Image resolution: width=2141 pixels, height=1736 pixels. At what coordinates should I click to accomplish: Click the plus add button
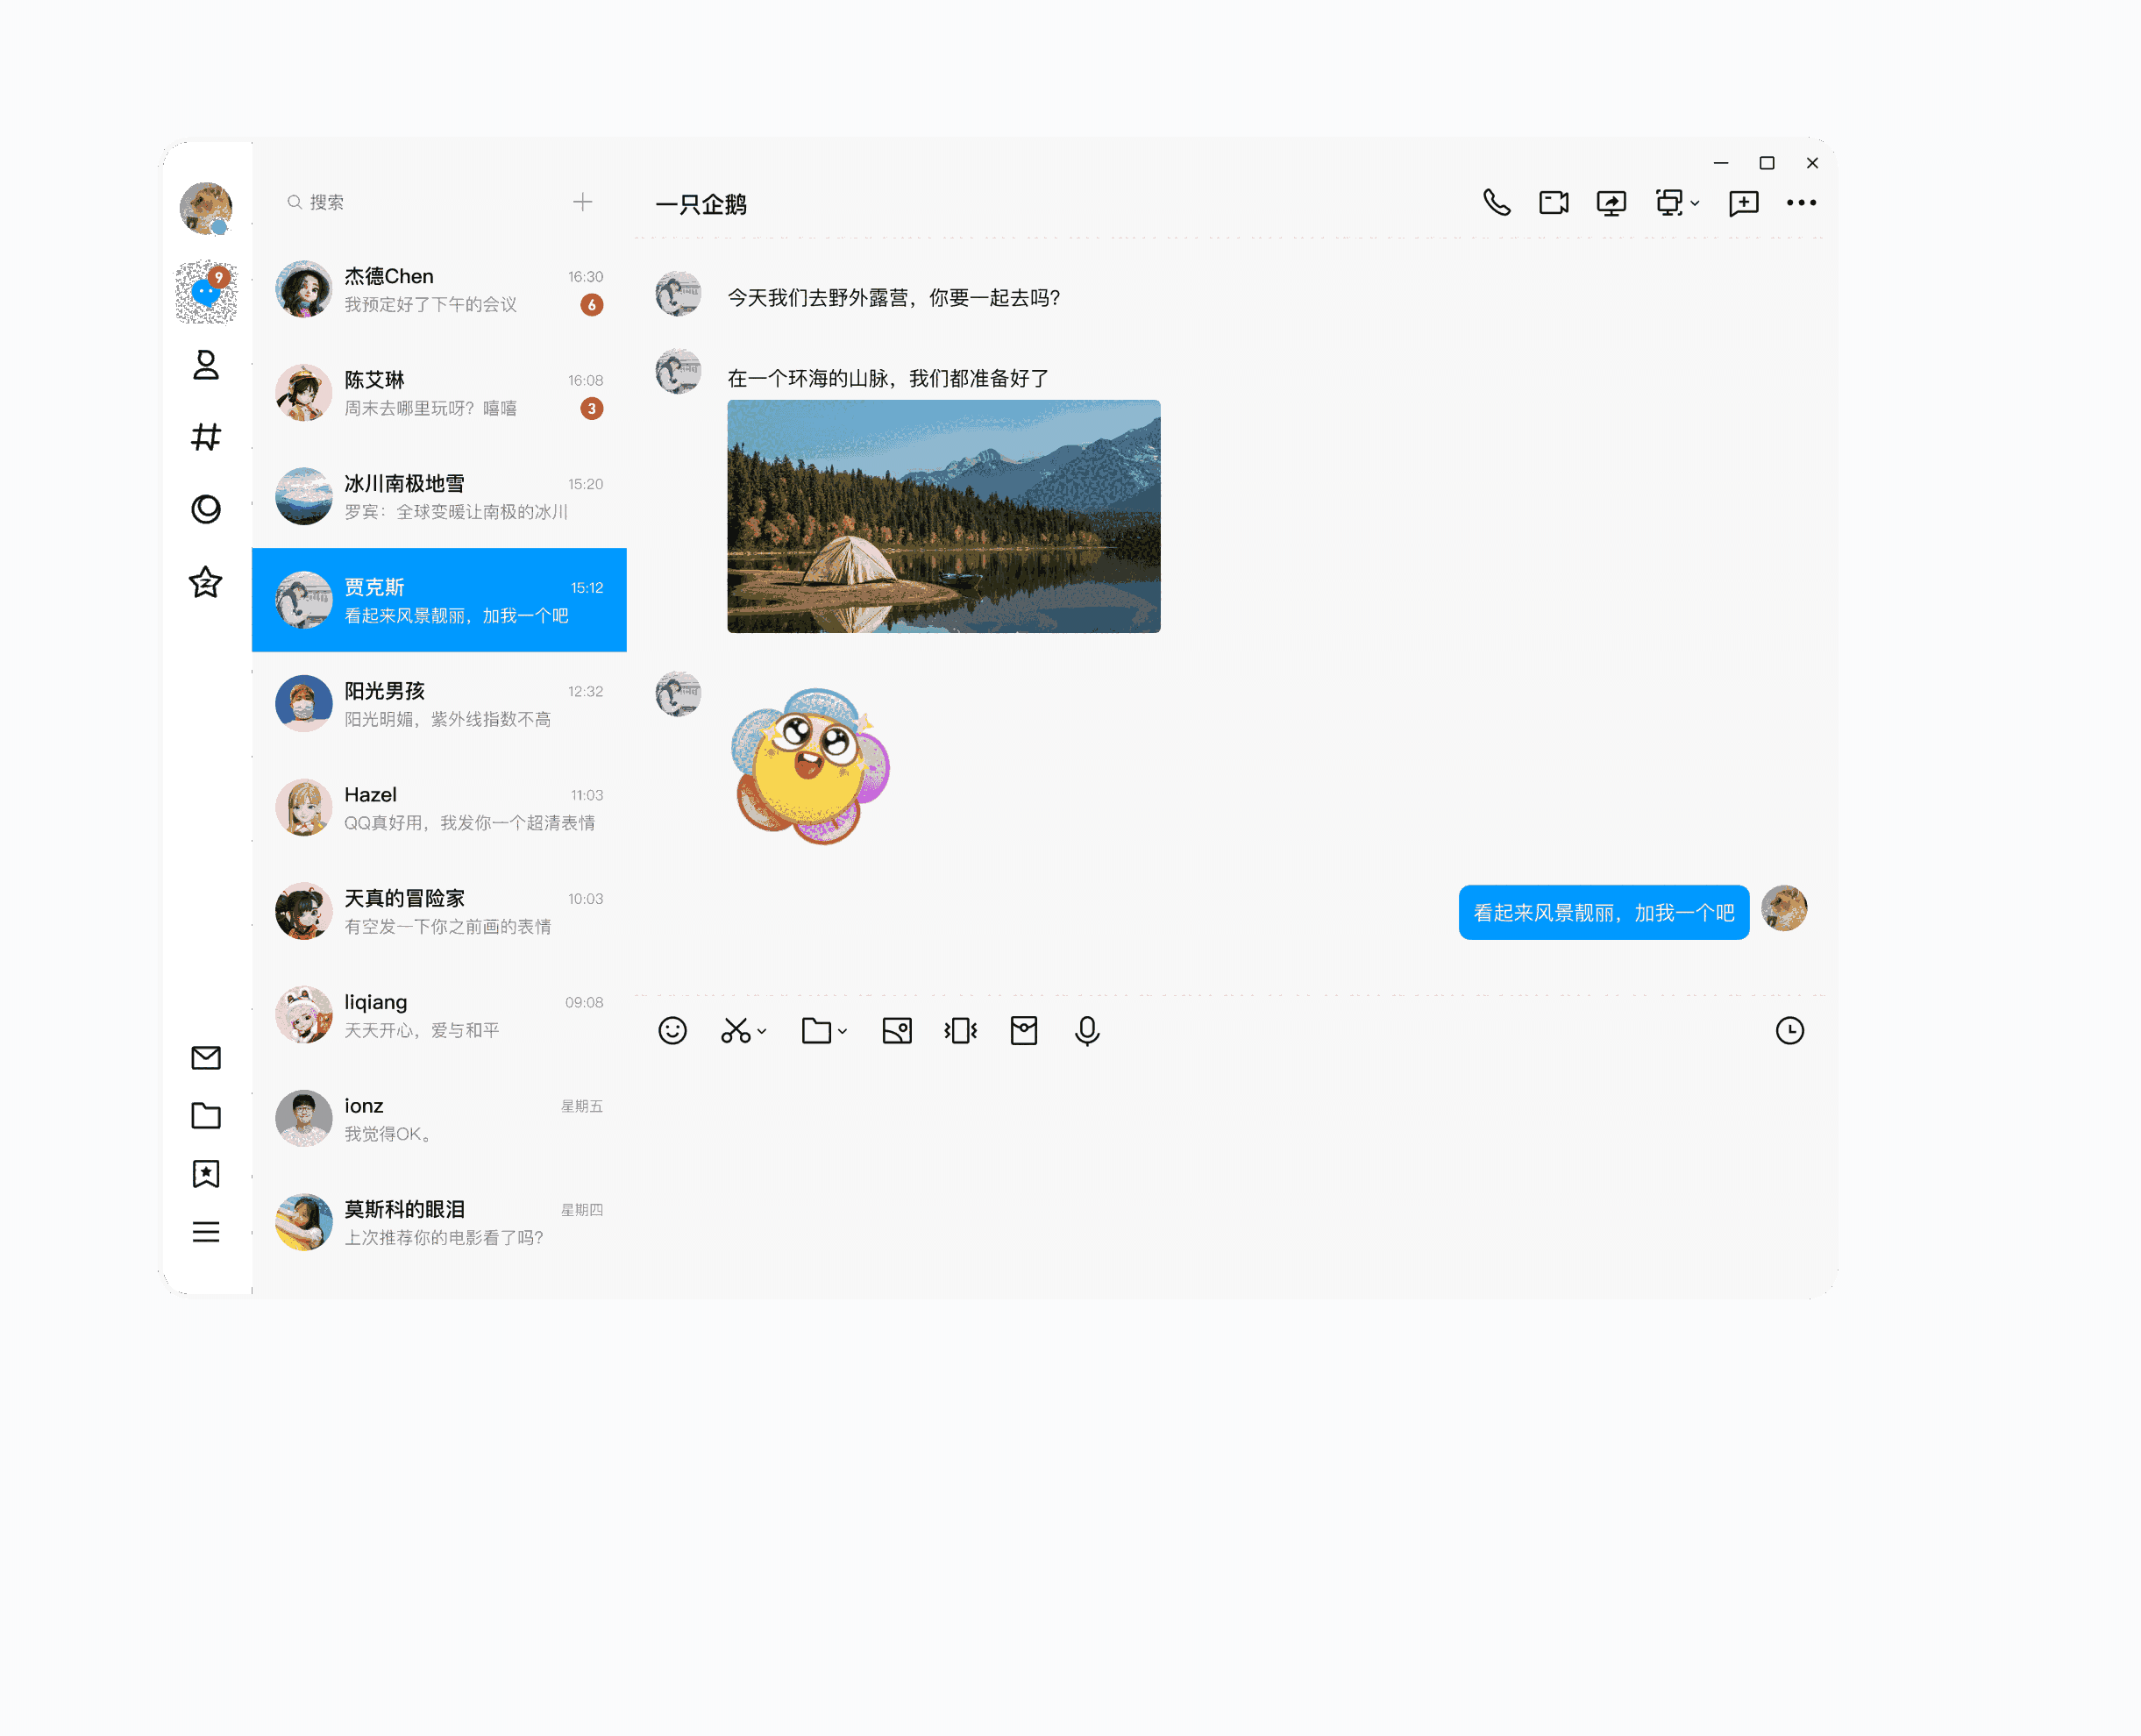tap(583, 202)
